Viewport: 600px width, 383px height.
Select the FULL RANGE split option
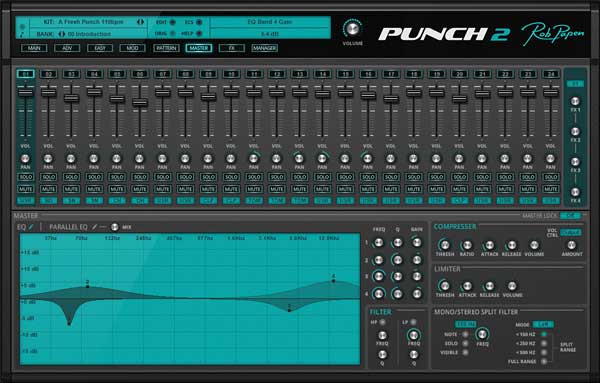coord(544,361)
